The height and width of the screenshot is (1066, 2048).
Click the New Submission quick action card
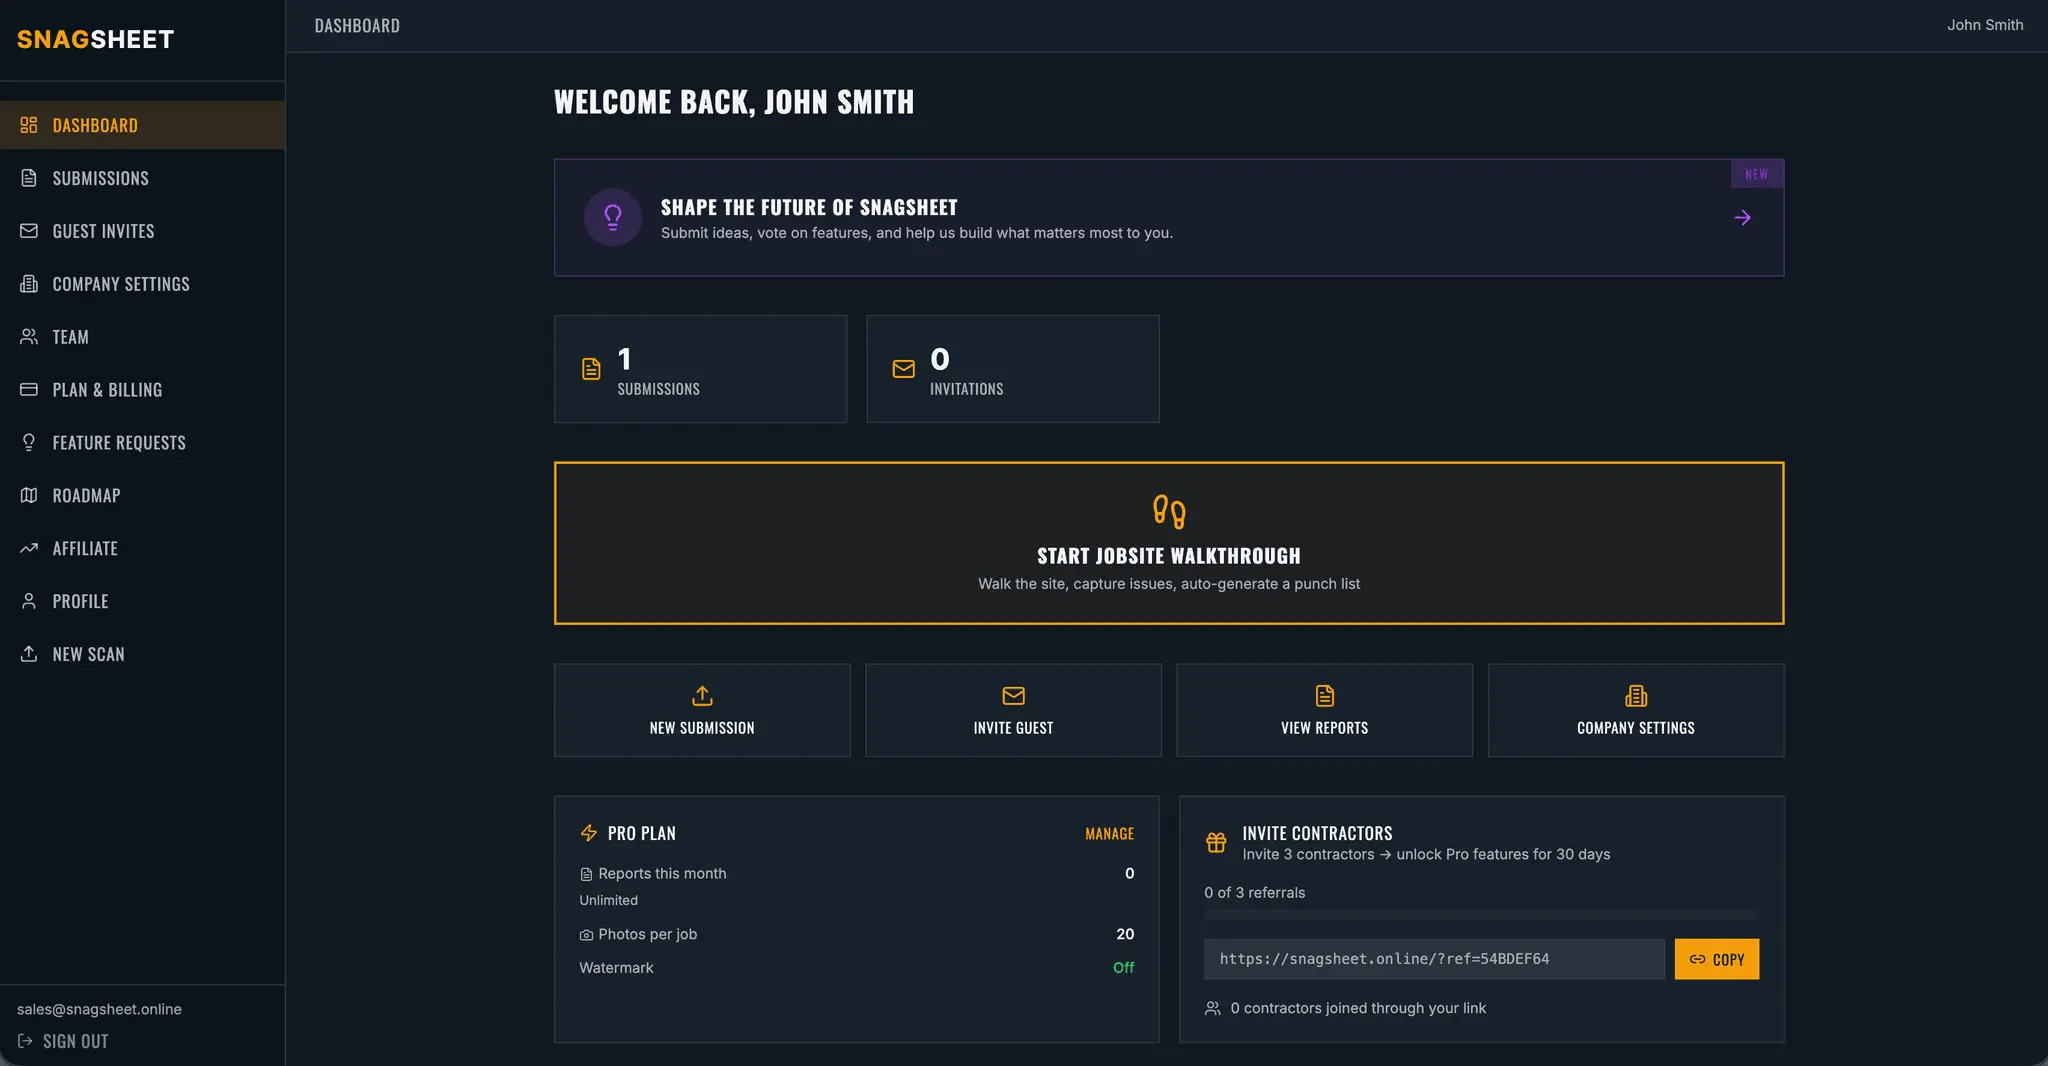(702, 710)
